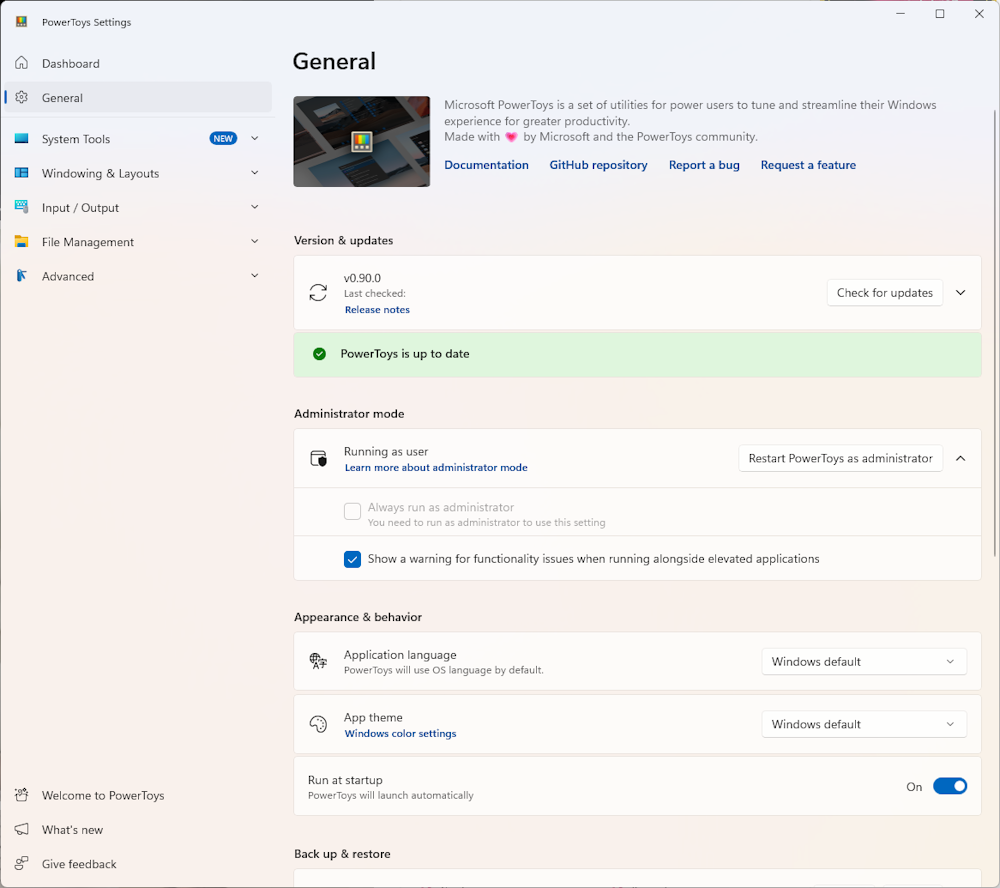
Task: Click the Back up & restore heading
Action: point(342,854)
